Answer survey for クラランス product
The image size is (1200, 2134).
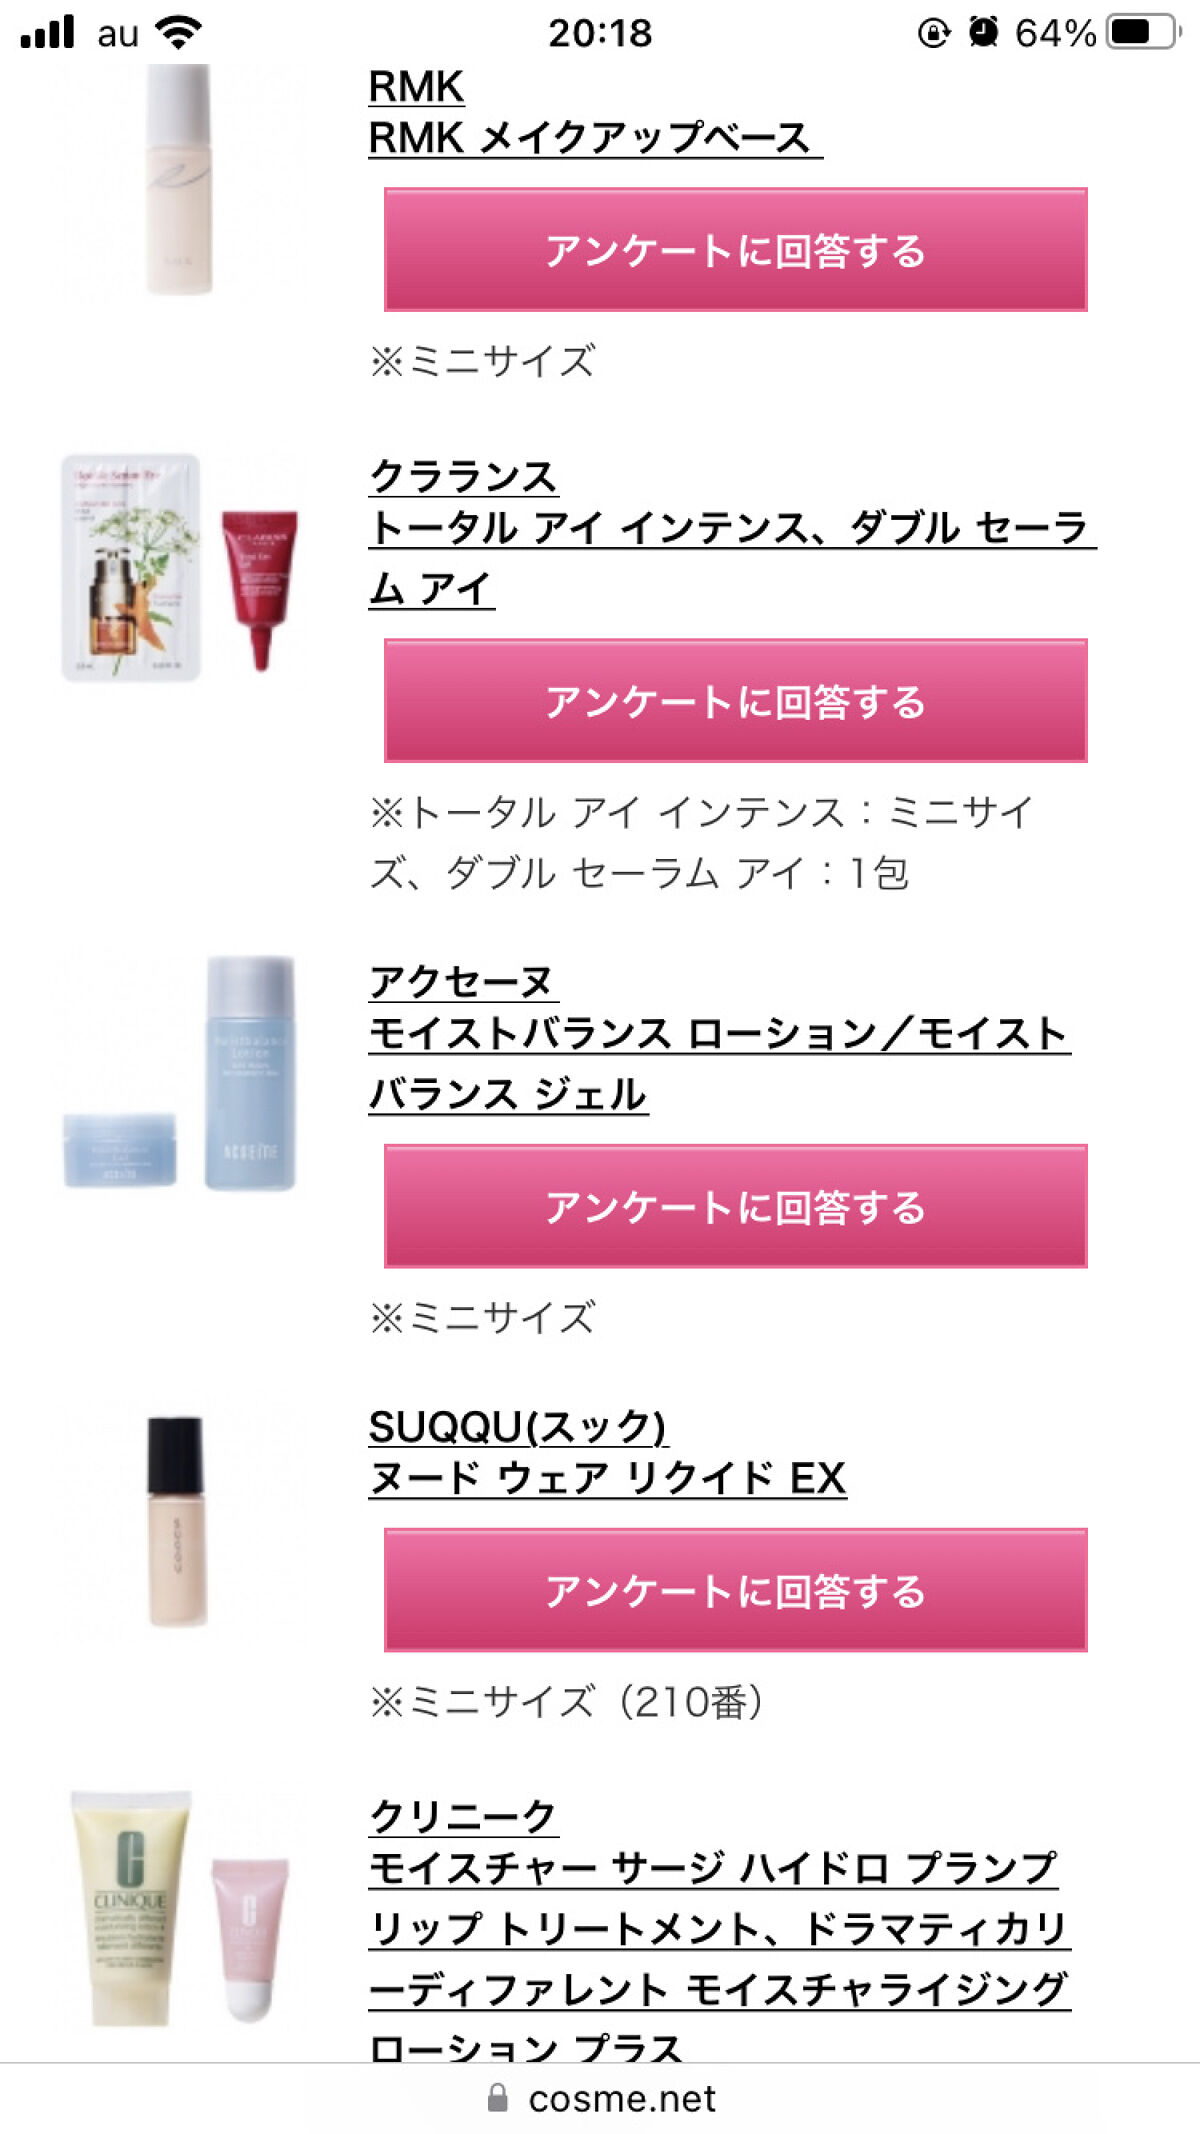735,701
